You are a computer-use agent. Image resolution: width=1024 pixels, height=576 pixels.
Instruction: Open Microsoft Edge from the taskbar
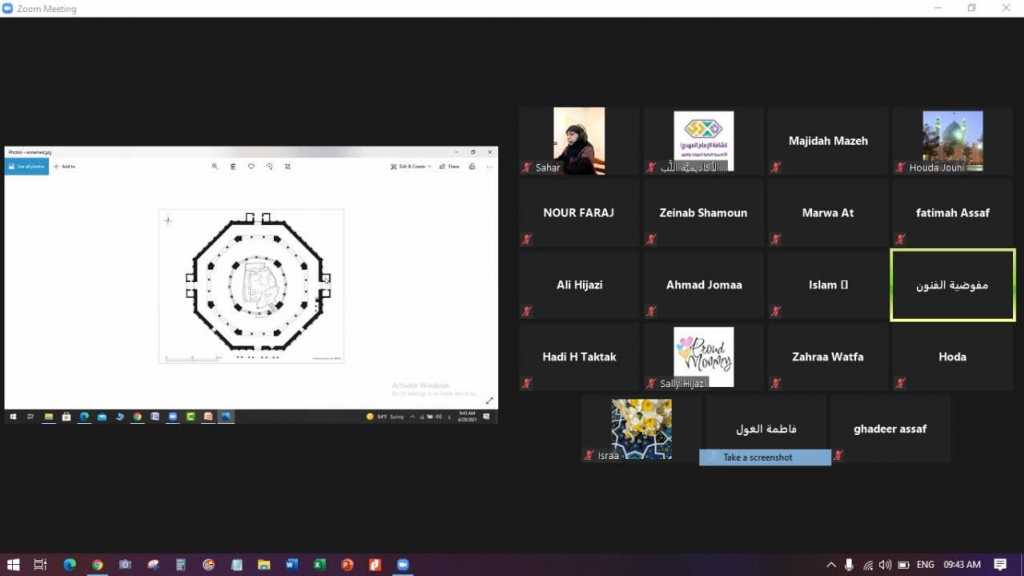point(69,565)
